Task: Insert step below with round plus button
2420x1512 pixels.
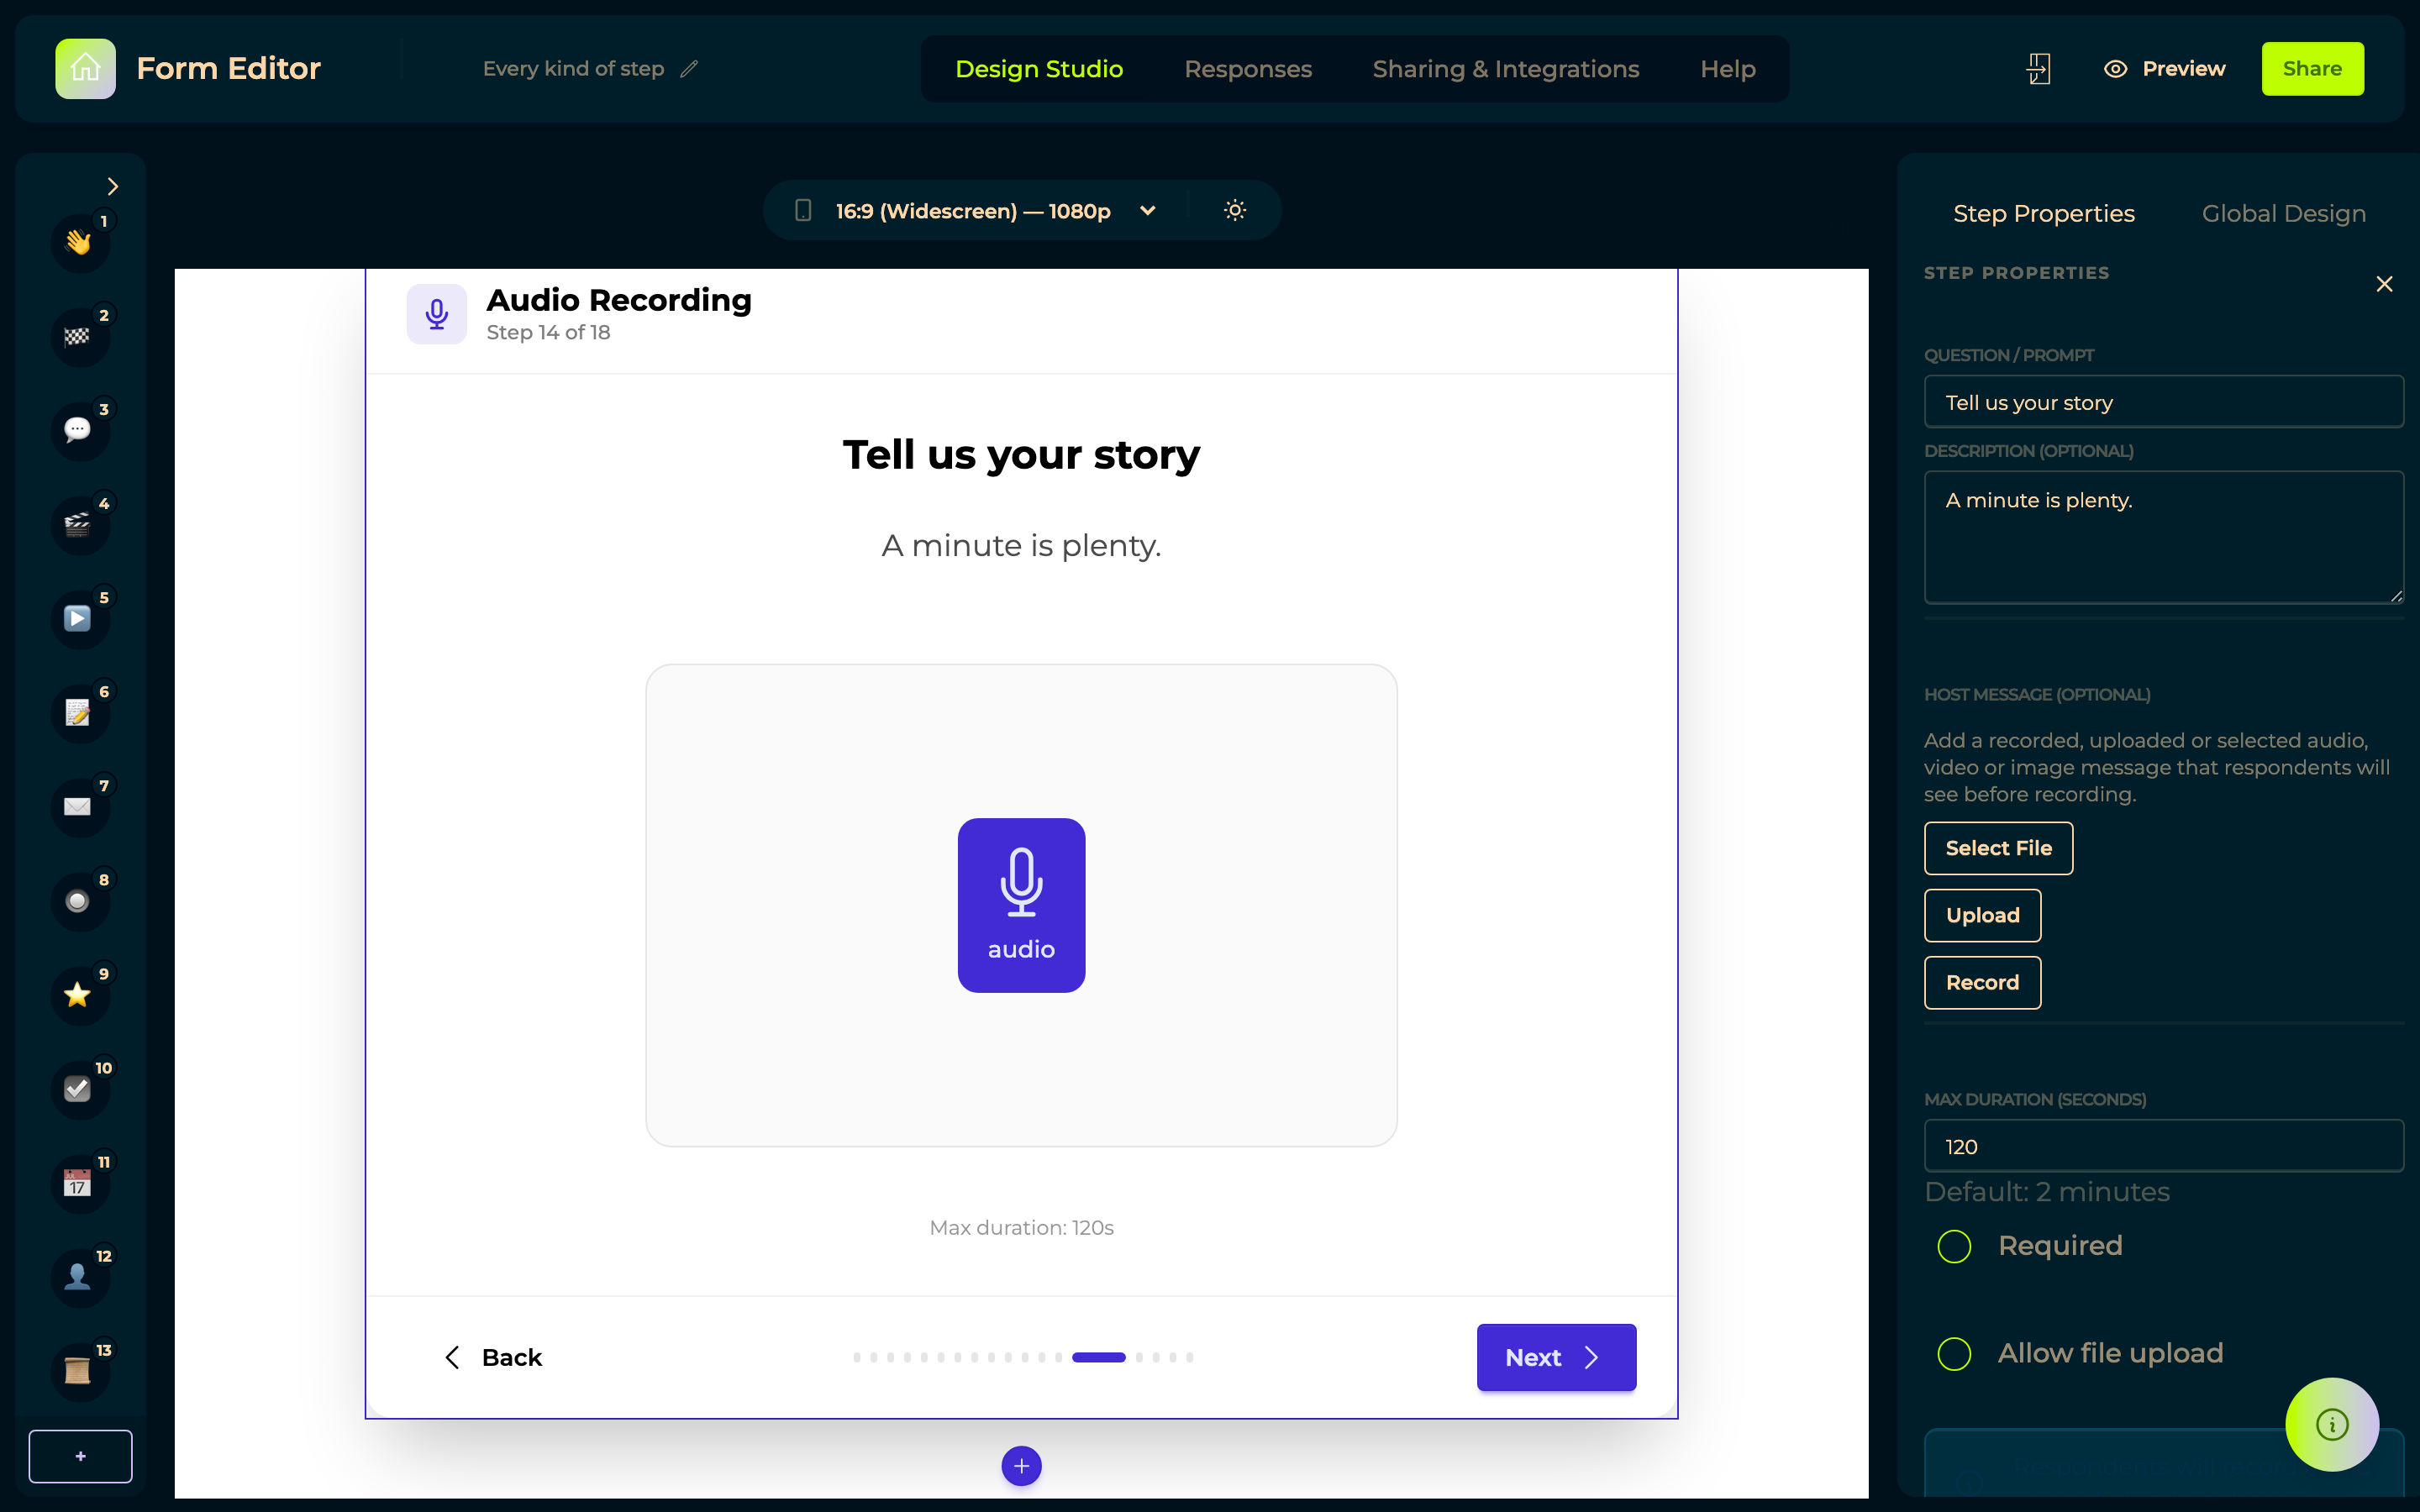Action: pyautogui.click(x=1021, y=1466)
